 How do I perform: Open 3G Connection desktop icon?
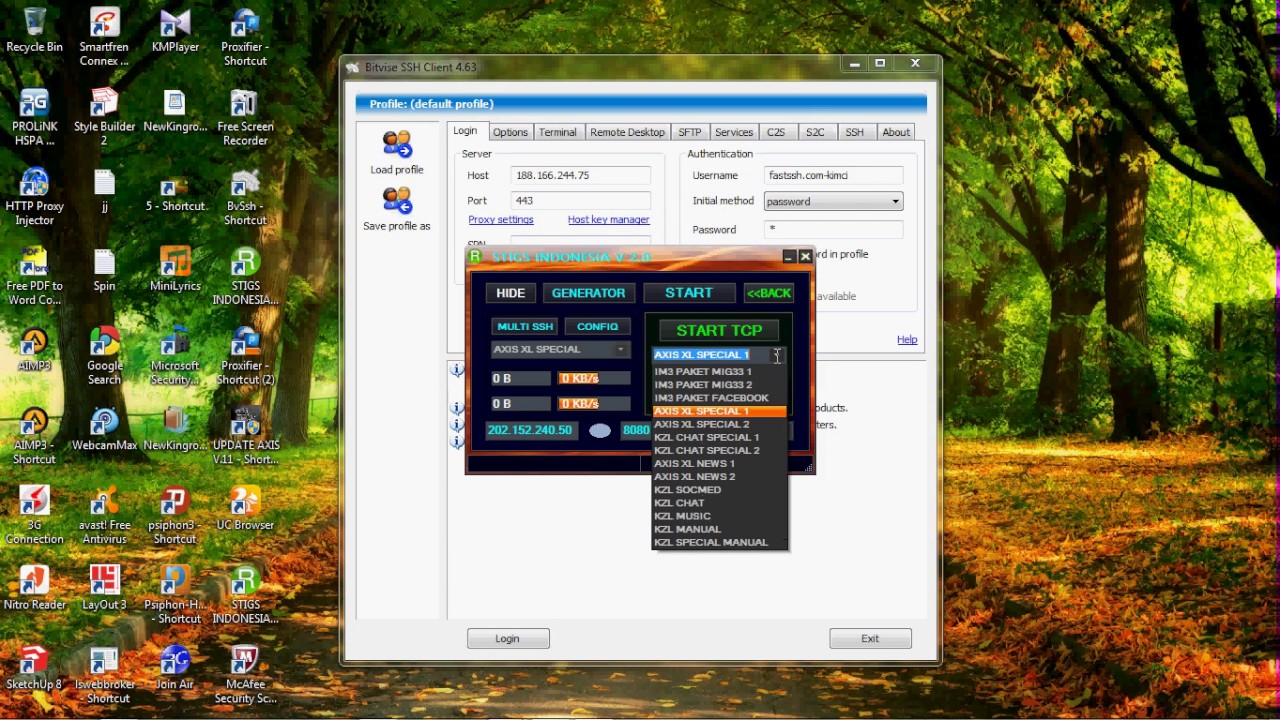[34, 516]
